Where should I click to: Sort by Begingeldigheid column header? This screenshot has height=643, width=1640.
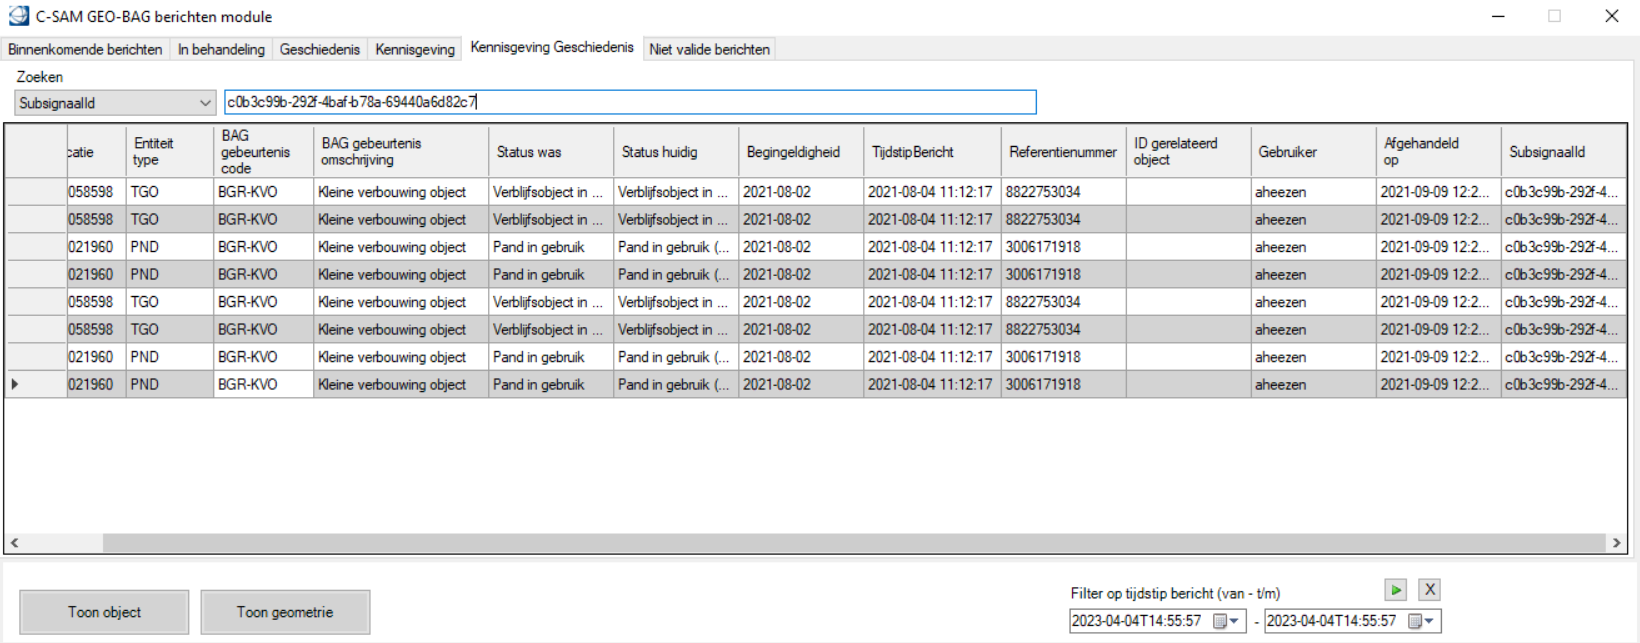point(801,151)
